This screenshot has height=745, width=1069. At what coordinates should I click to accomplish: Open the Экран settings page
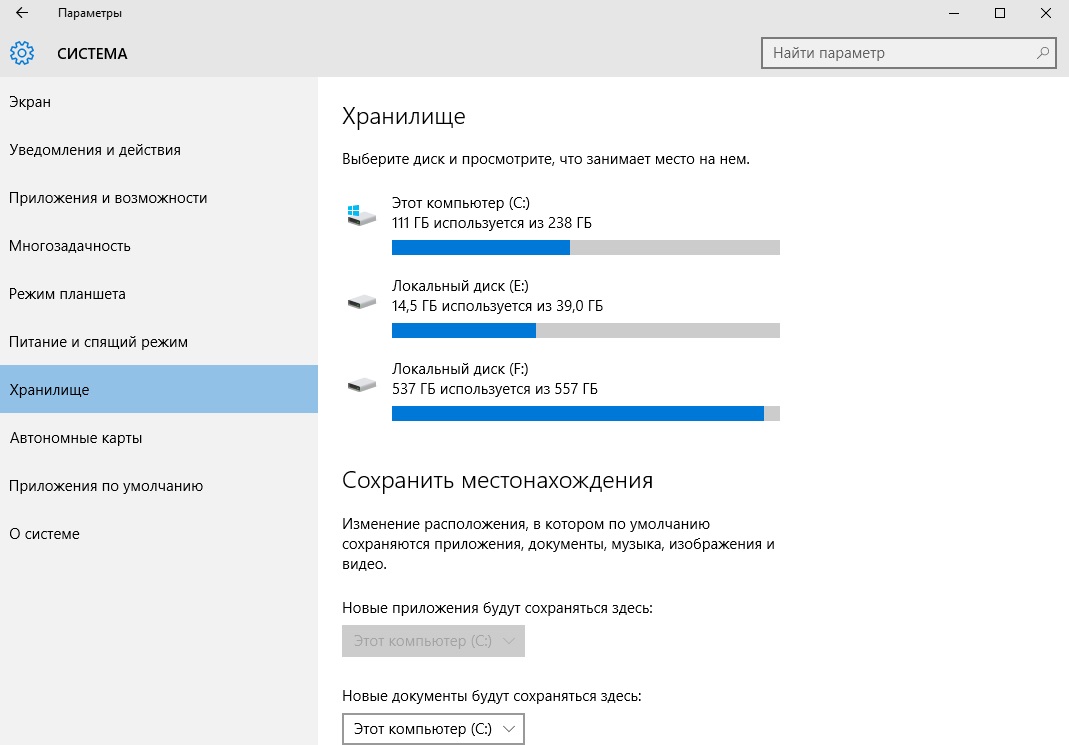coord(159,102)
